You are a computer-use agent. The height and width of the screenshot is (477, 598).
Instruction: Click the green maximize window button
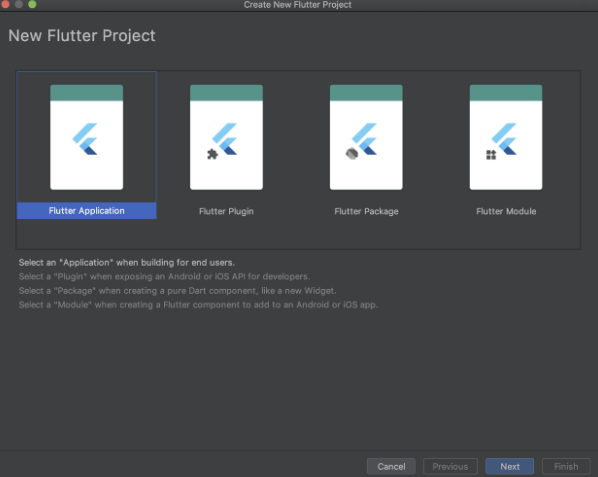tap(32, 4)
